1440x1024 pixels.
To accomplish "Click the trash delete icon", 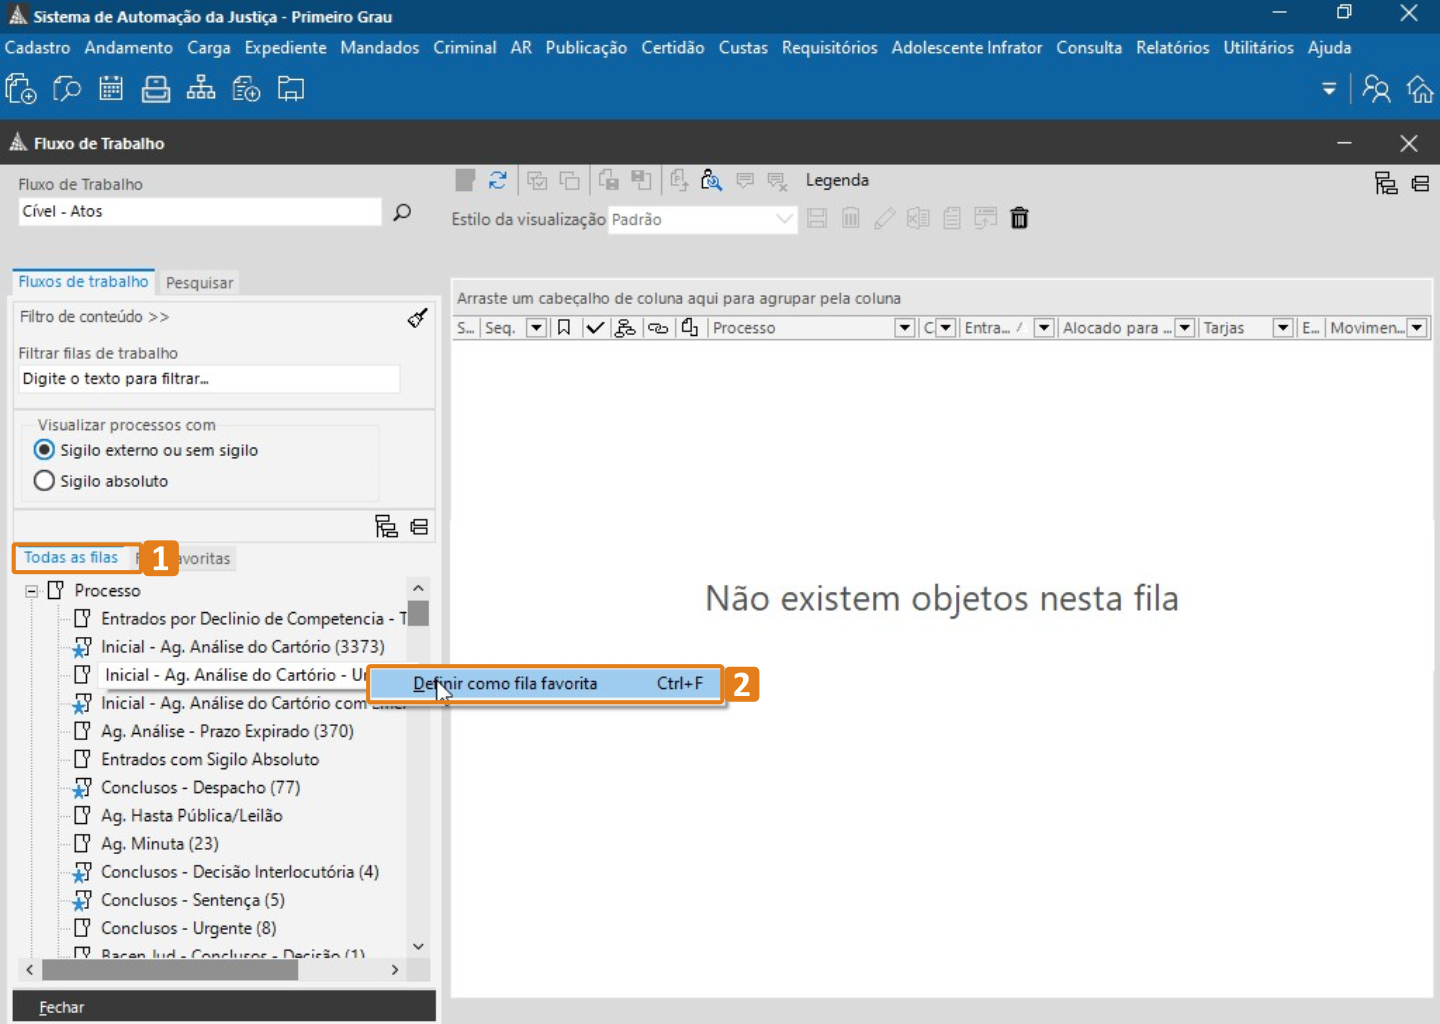I will click(1019, 218).
